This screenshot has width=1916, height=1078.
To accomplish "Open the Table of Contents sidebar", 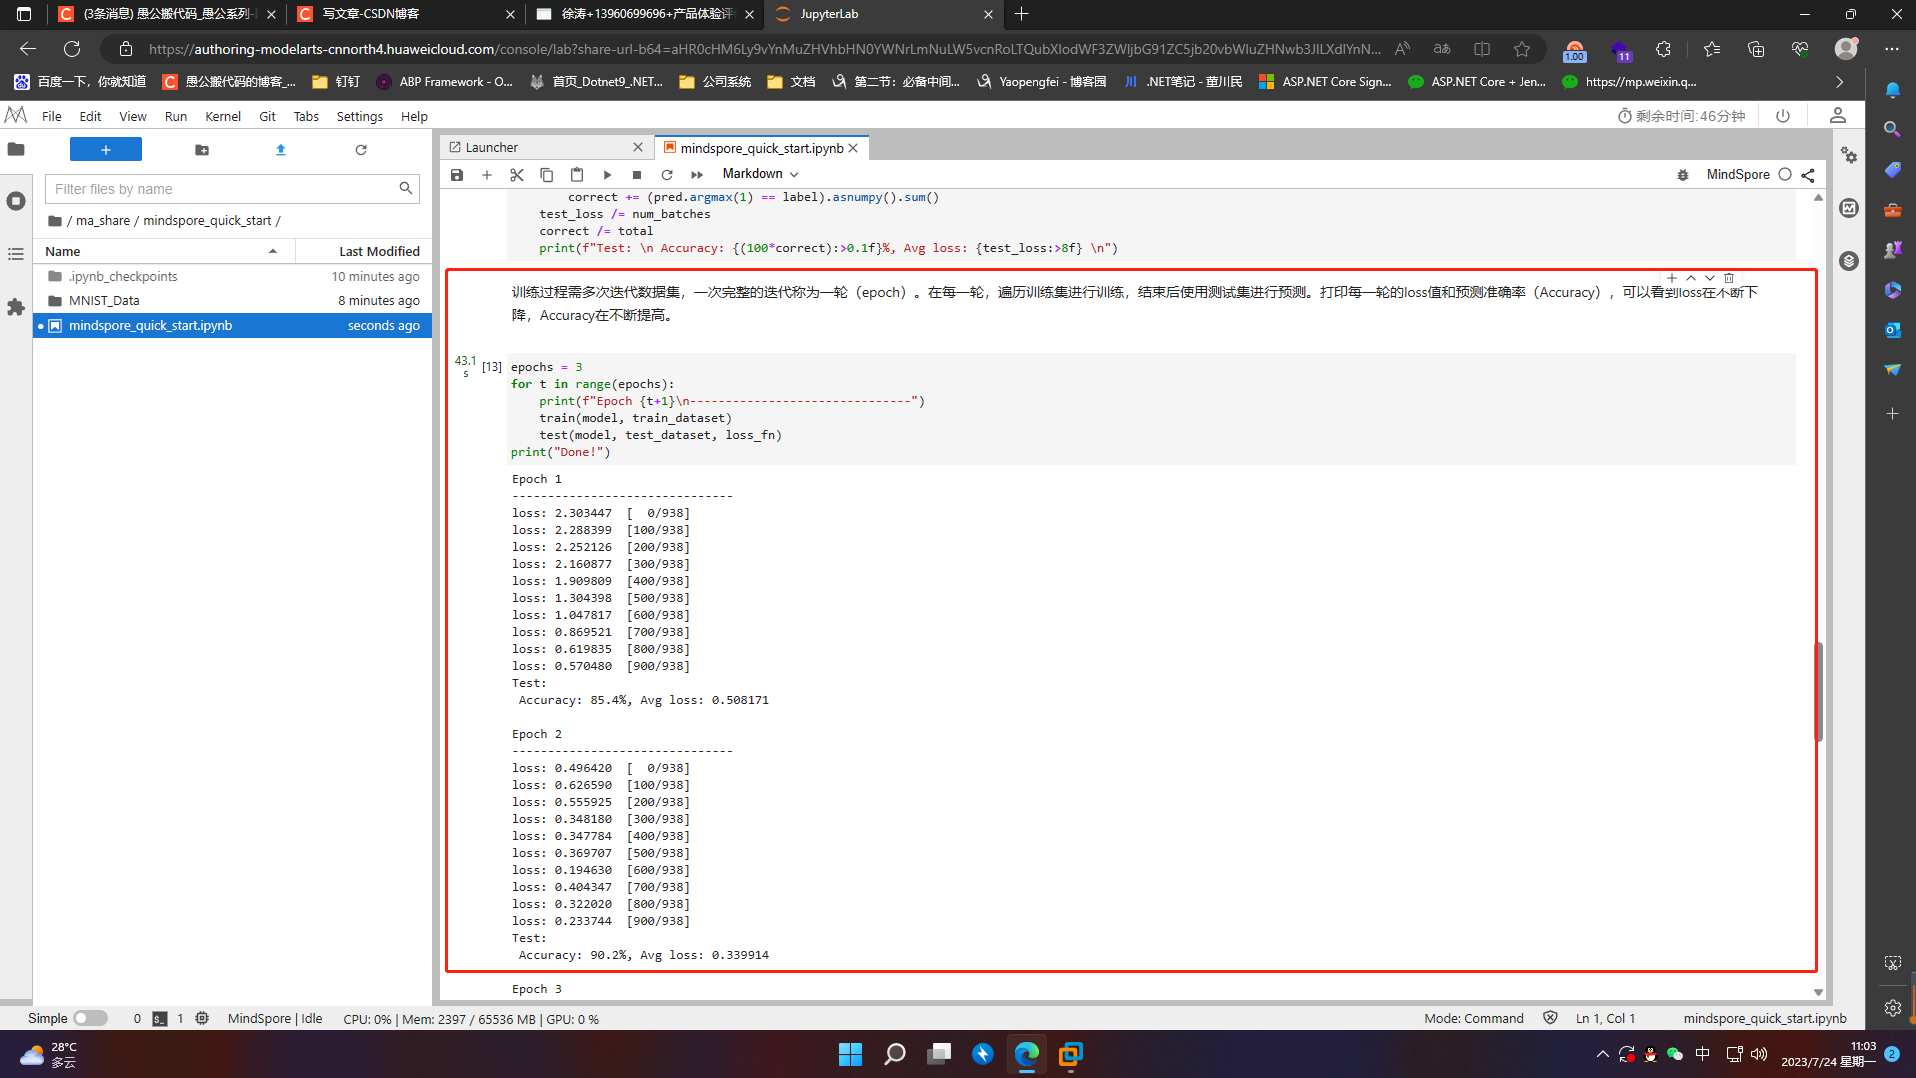I will (16, 254).
